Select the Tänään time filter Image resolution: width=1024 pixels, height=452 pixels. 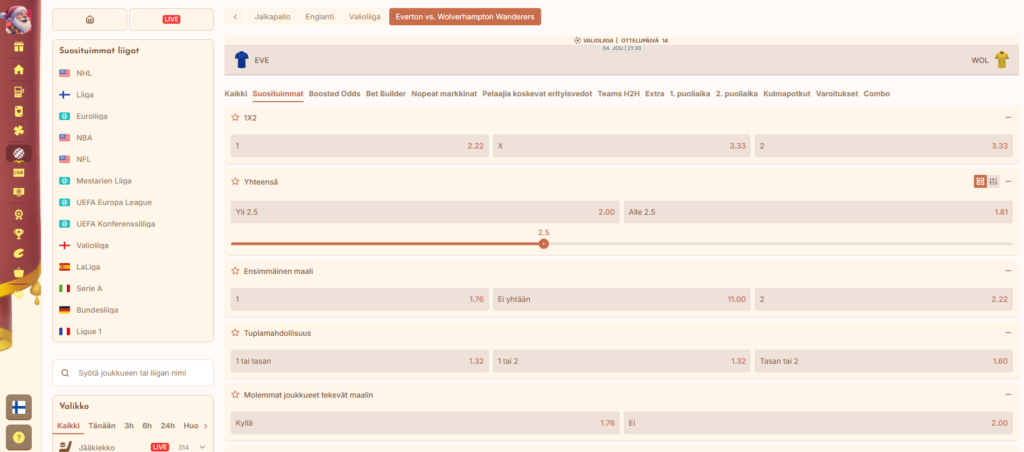coord(102,425)
